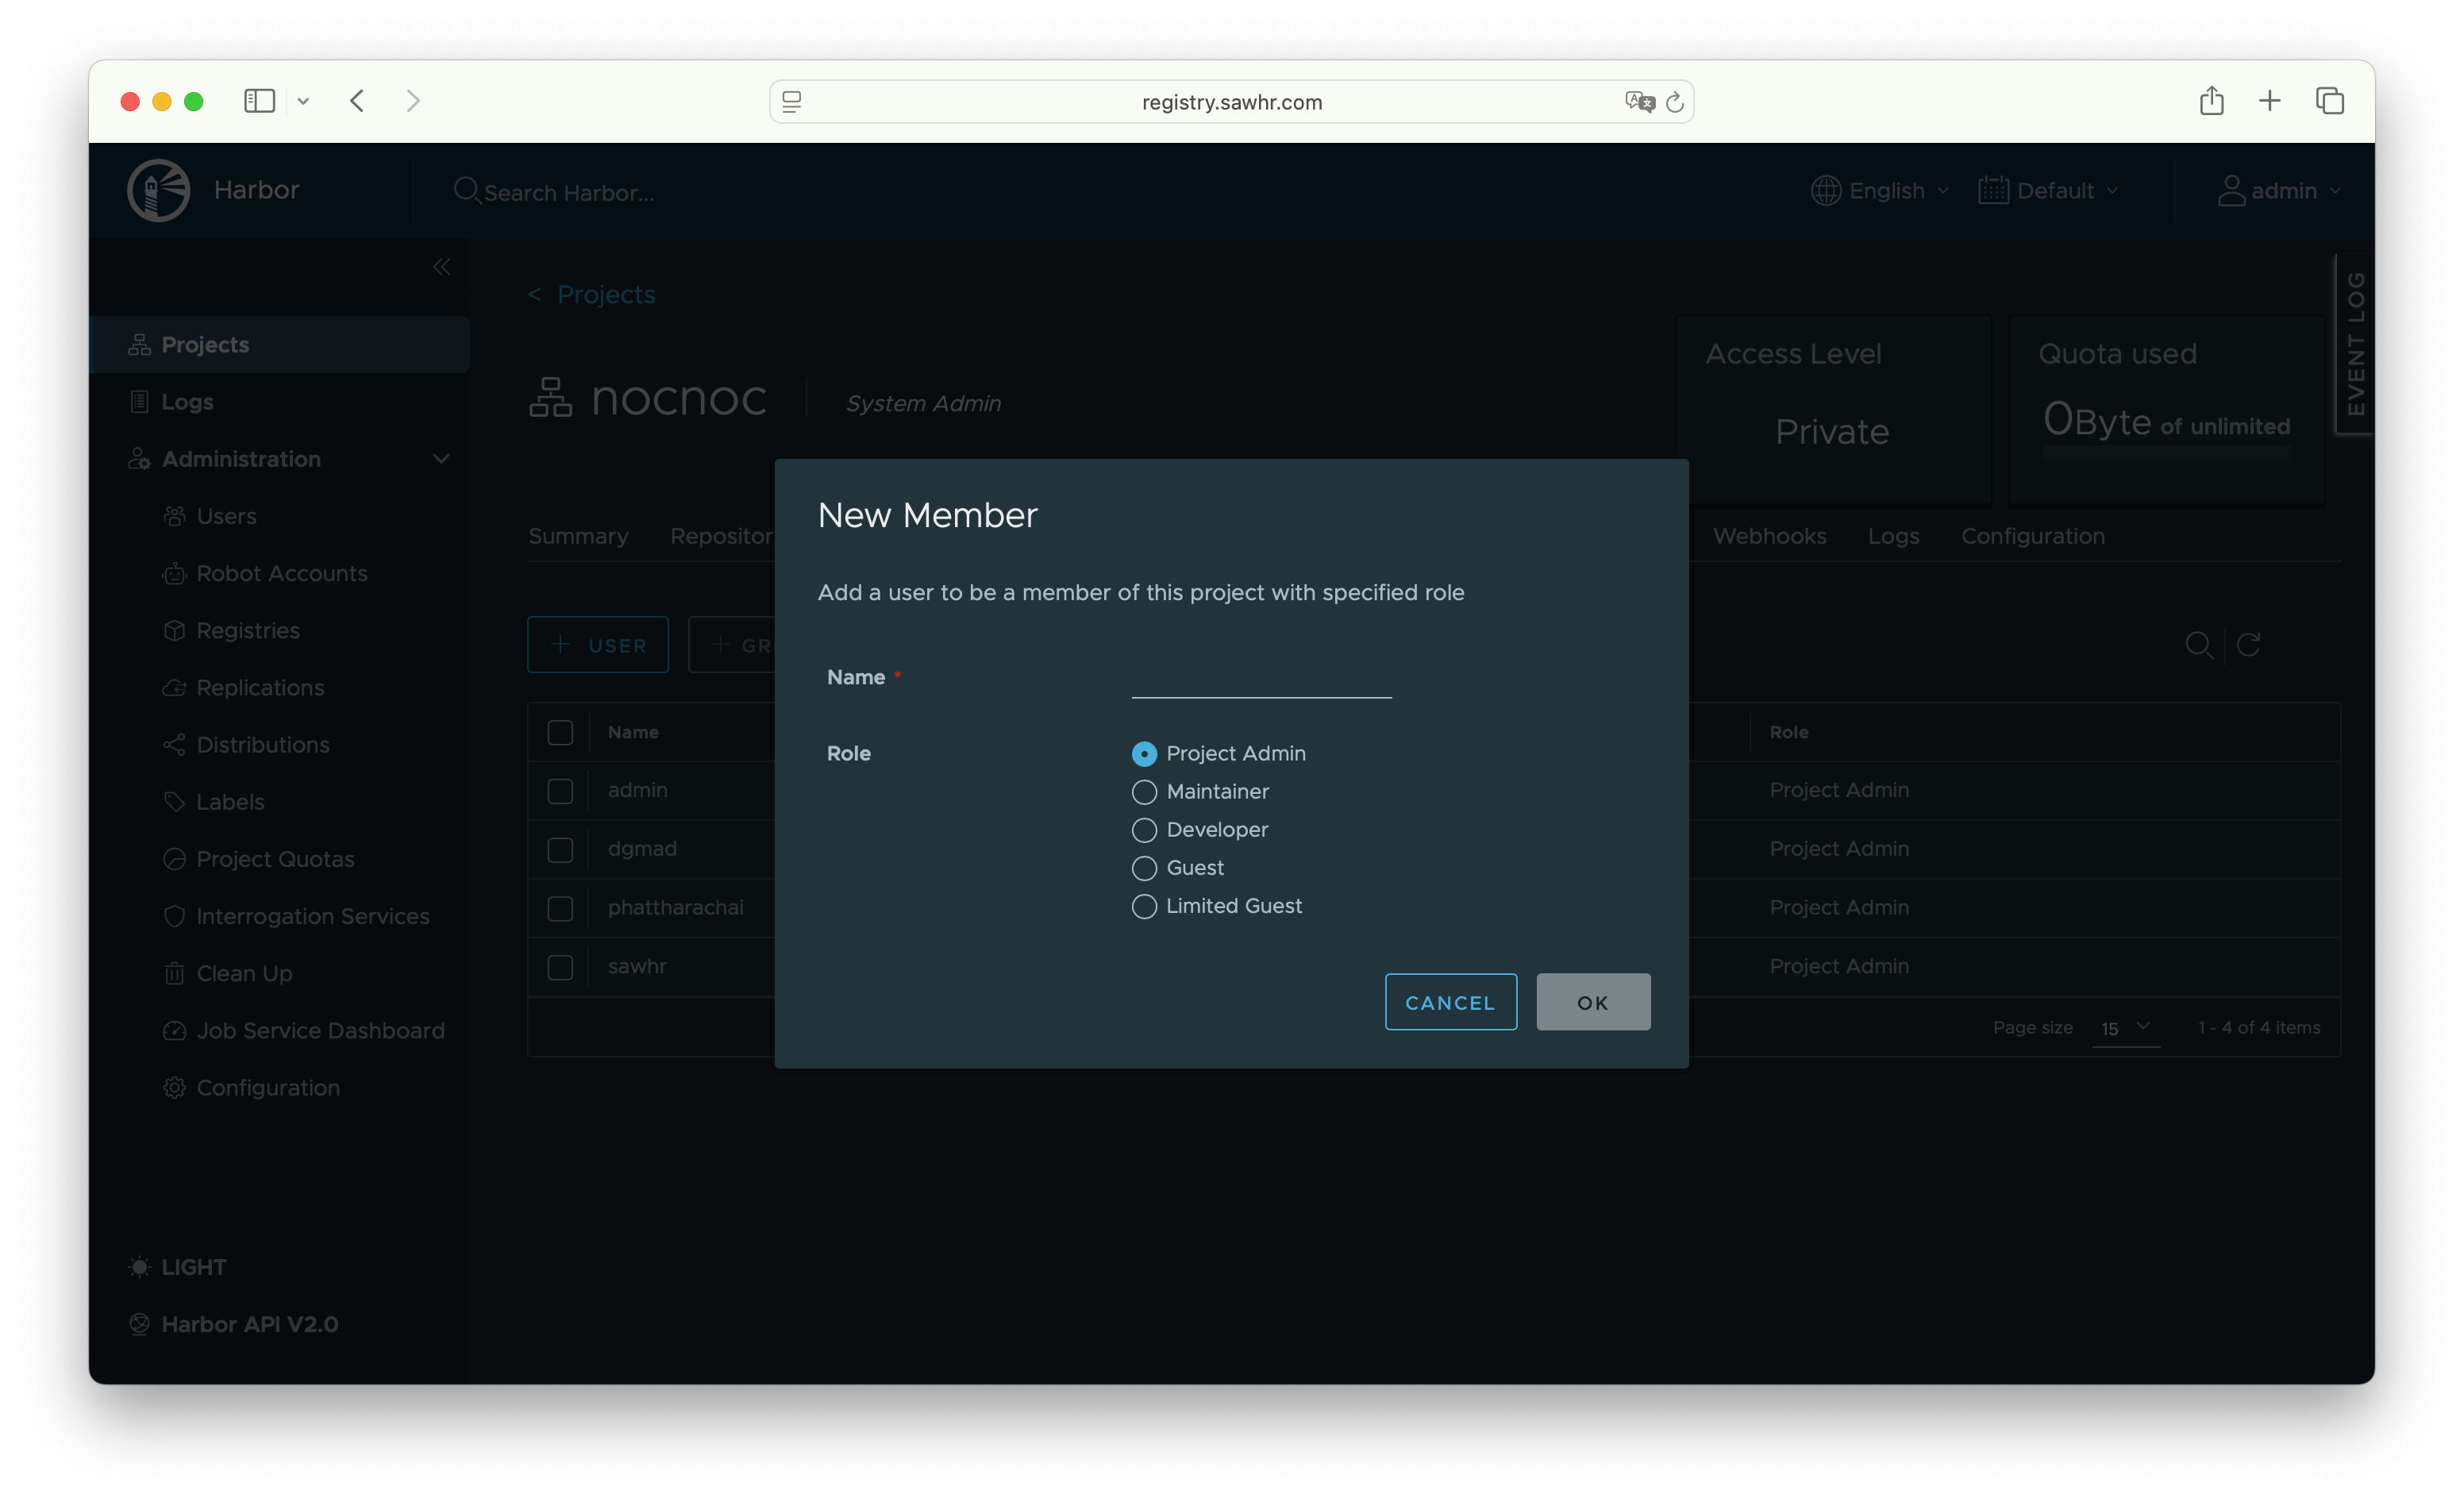Open Robot Accounts in sidebar
Image resolution: width=2464 pixels, height=1502 pixels.
point(281,573)
